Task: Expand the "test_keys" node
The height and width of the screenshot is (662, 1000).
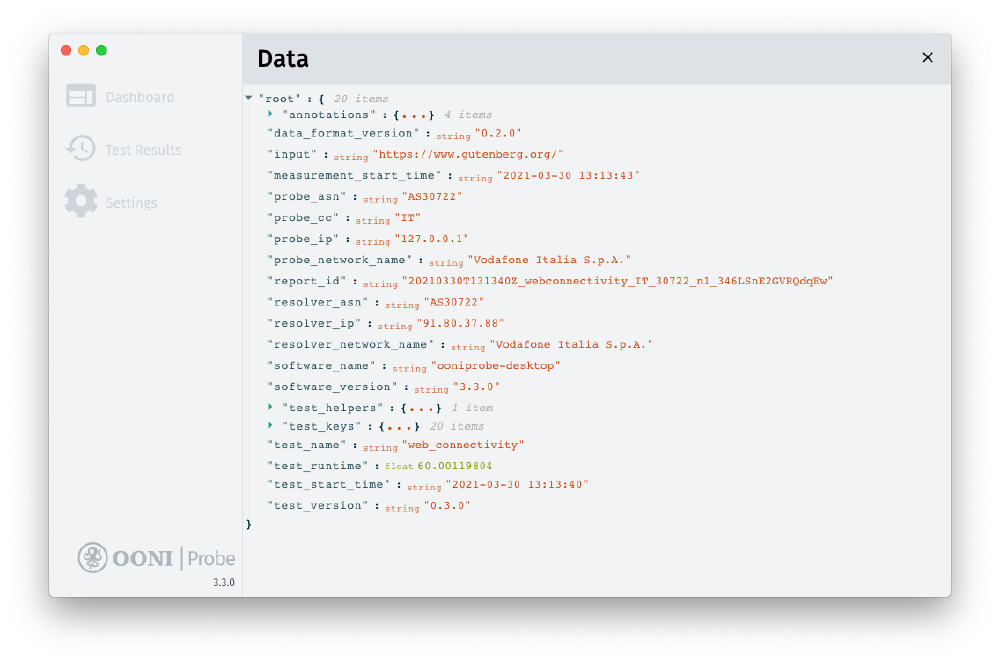Action: coord(271,426)
